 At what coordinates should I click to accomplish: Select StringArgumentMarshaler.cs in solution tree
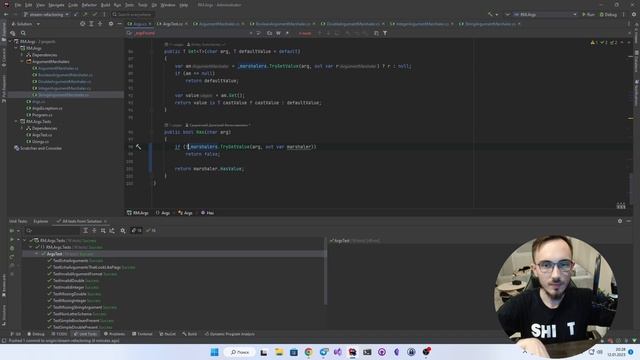coord(63,95)
